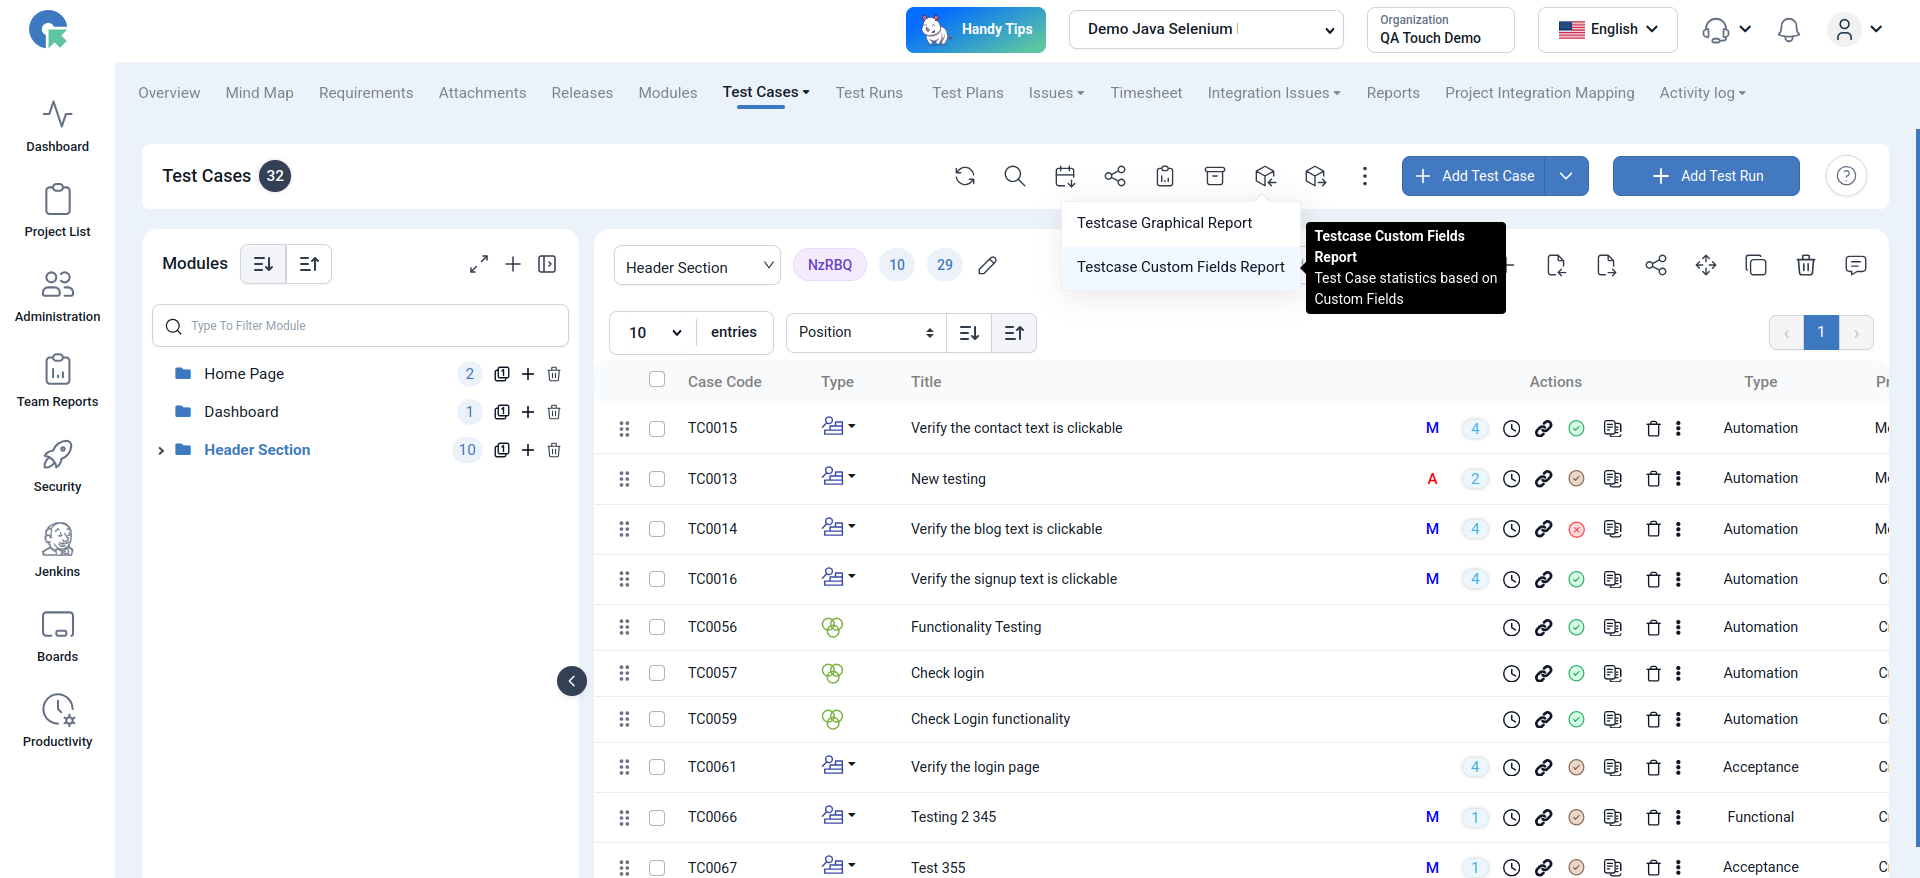The image size is (1920, 878).
Task: Click the module filter search field
Action: (x=360, y=326)
